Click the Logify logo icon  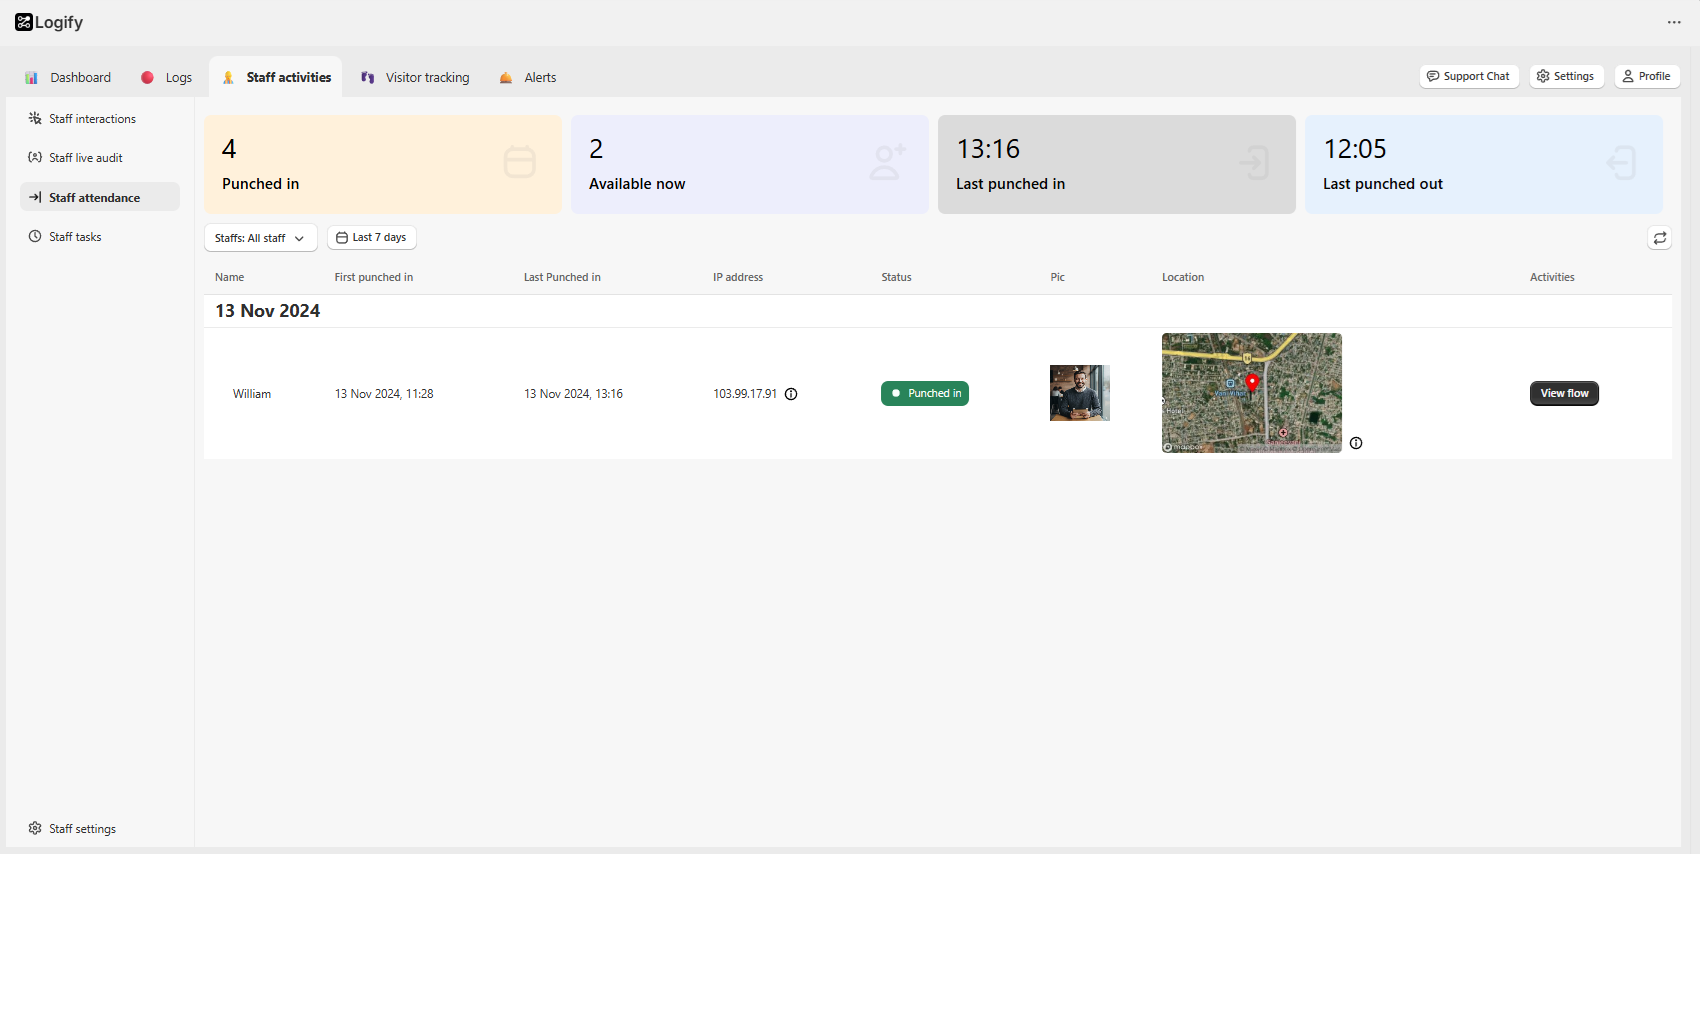point(24,22)
